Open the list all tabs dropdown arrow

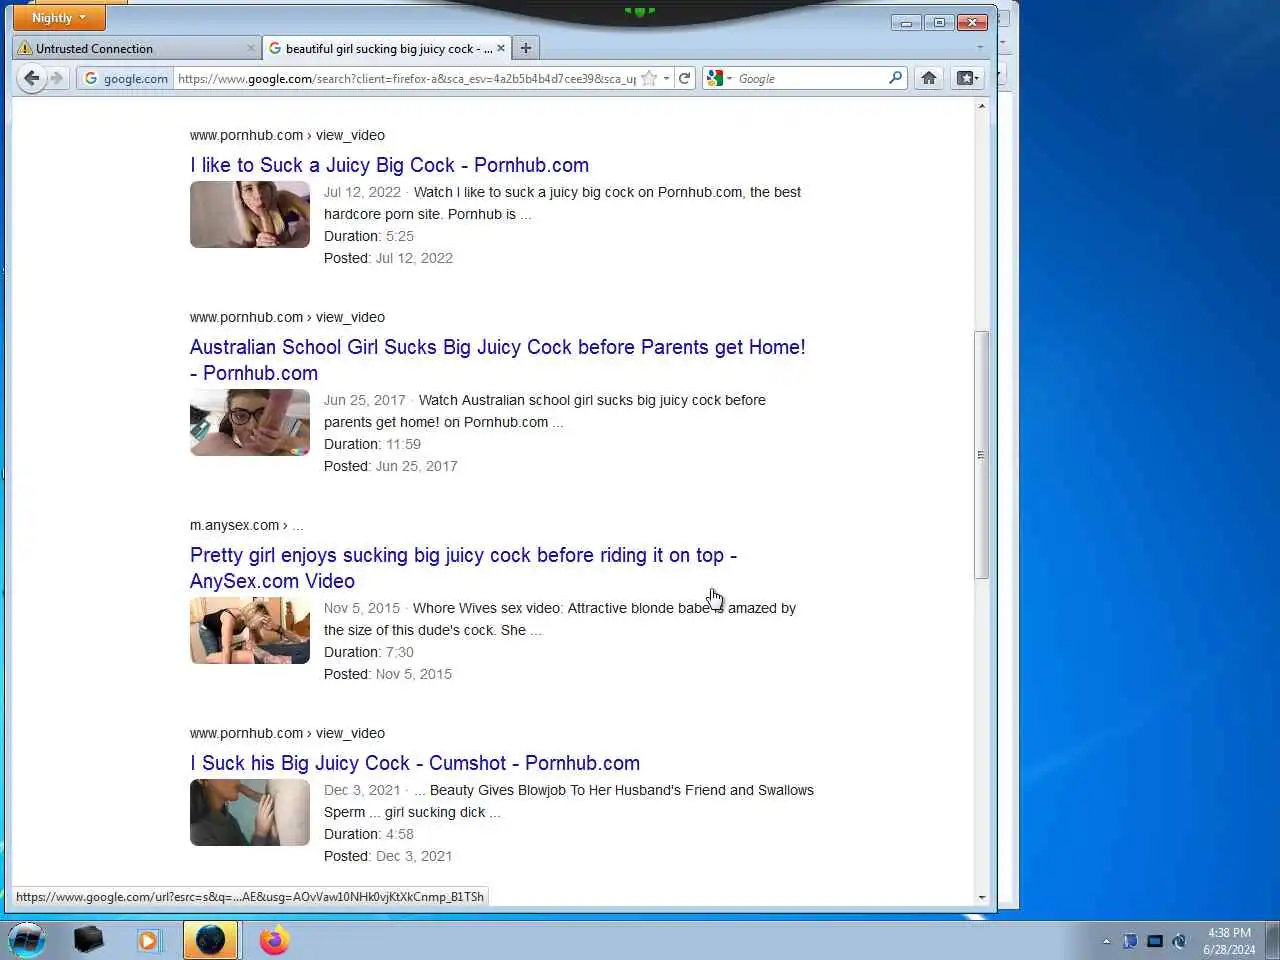(x=980, y=47)
